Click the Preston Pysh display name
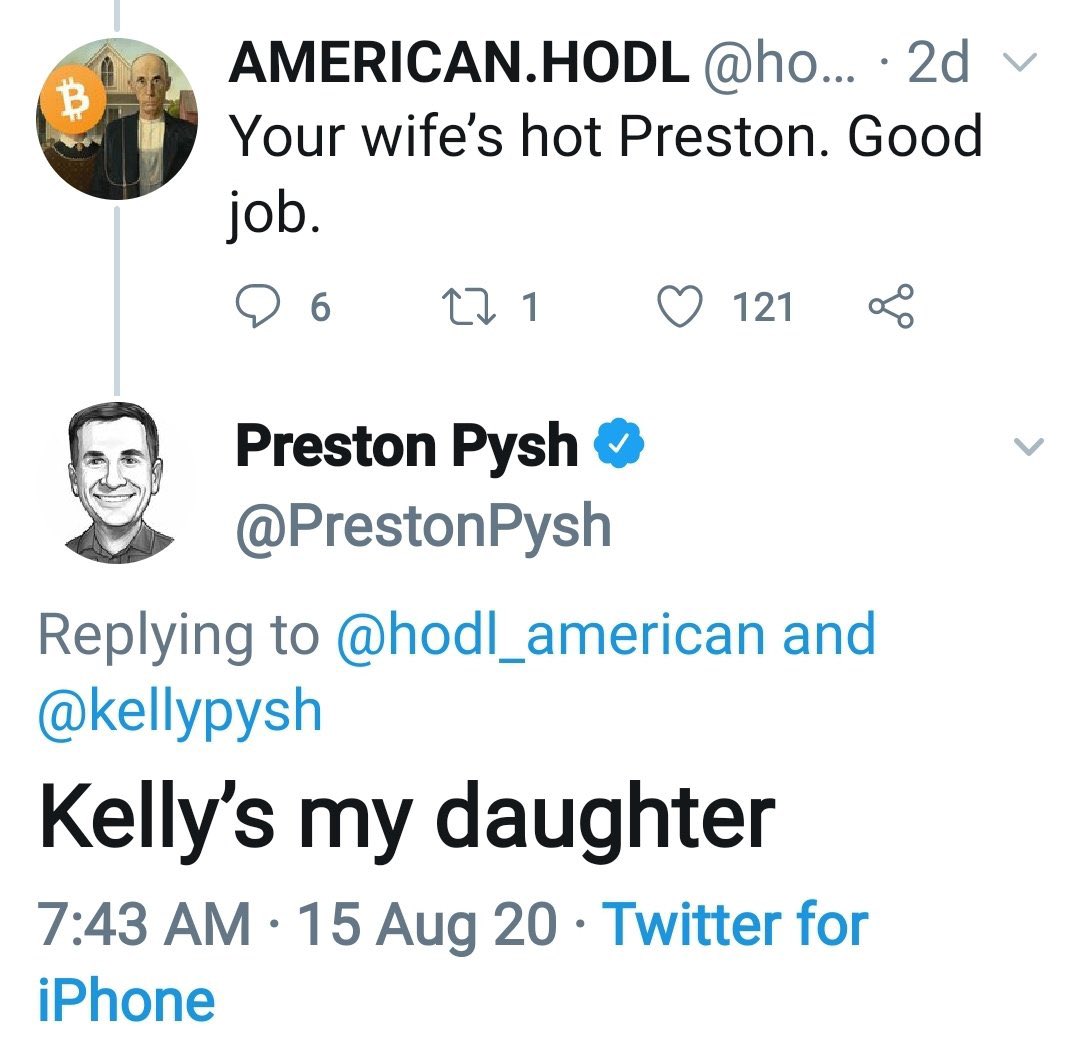The width and height of the screenshot is (1080, 1056). tap(407, 446)
